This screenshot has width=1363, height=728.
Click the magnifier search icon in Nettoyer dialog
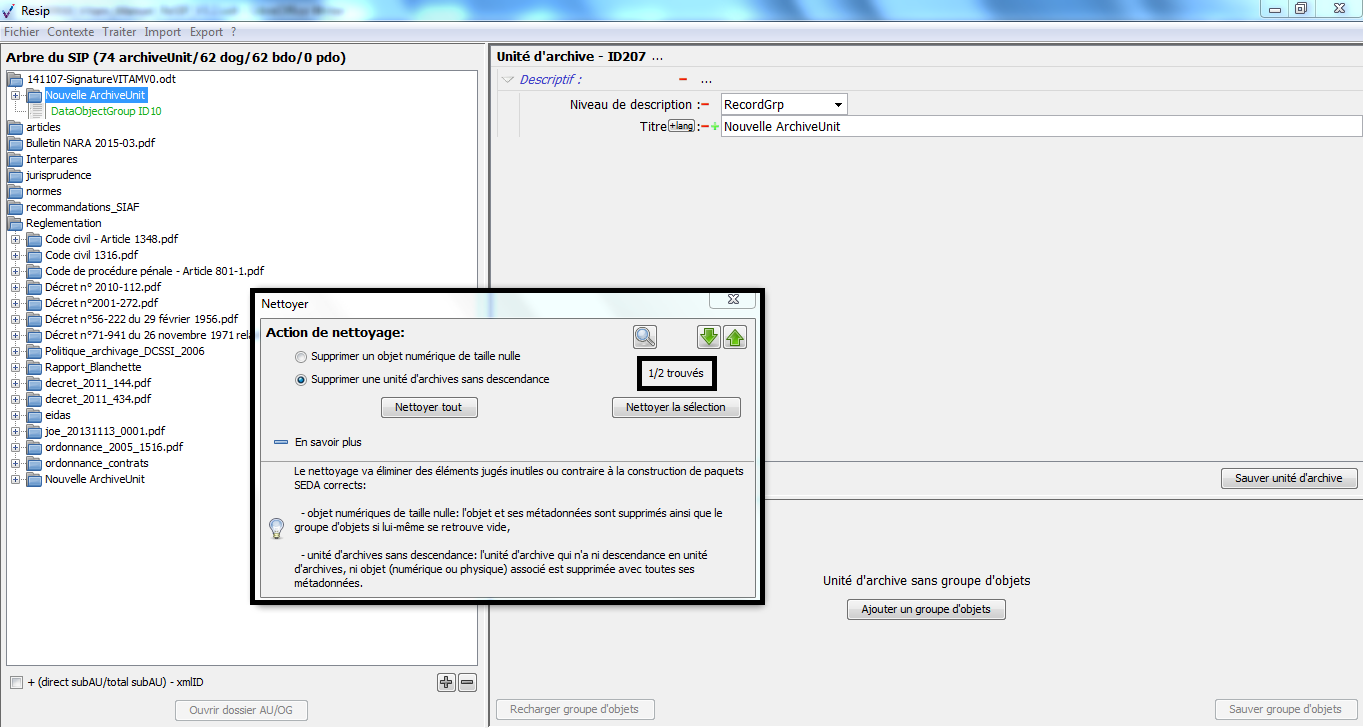click(x=645, y=337)
